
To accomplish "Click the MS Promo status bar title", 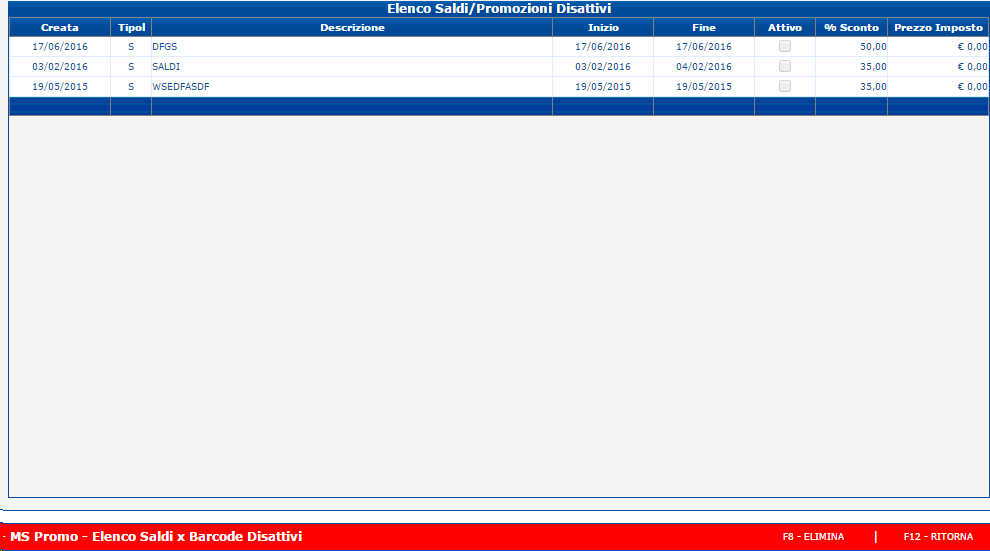I will tap(156, 536).
